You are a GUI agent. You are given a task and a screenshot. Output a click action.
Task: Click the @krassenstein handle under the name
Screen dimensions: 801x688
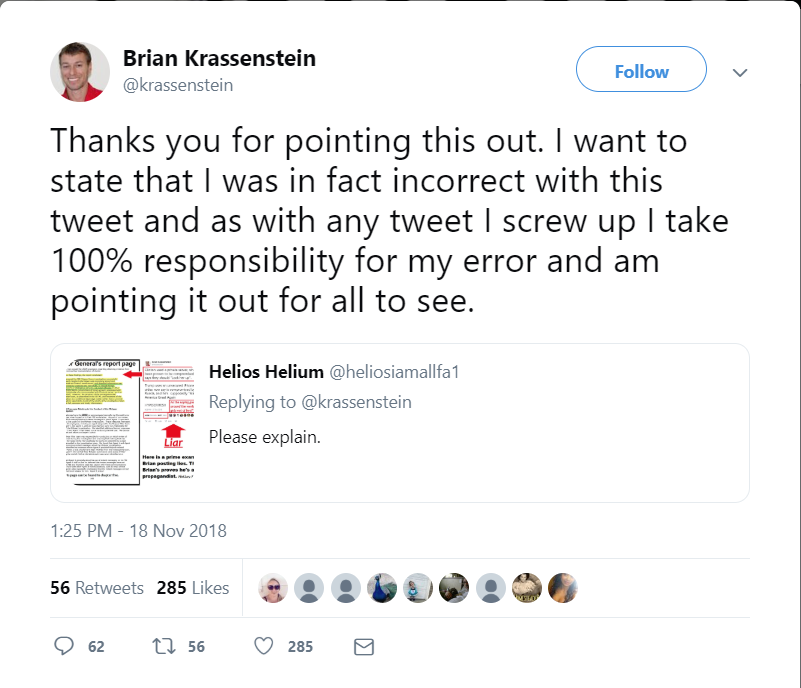(x=178, y=85)
